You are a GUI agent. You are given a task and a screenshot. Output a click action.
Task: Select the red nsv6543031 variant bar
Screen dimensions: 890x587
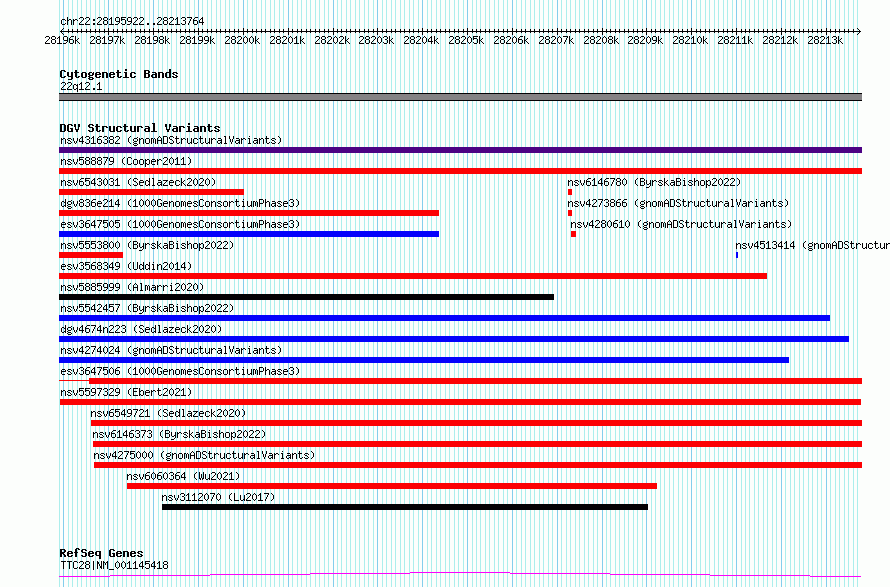(x=152, y=192)
